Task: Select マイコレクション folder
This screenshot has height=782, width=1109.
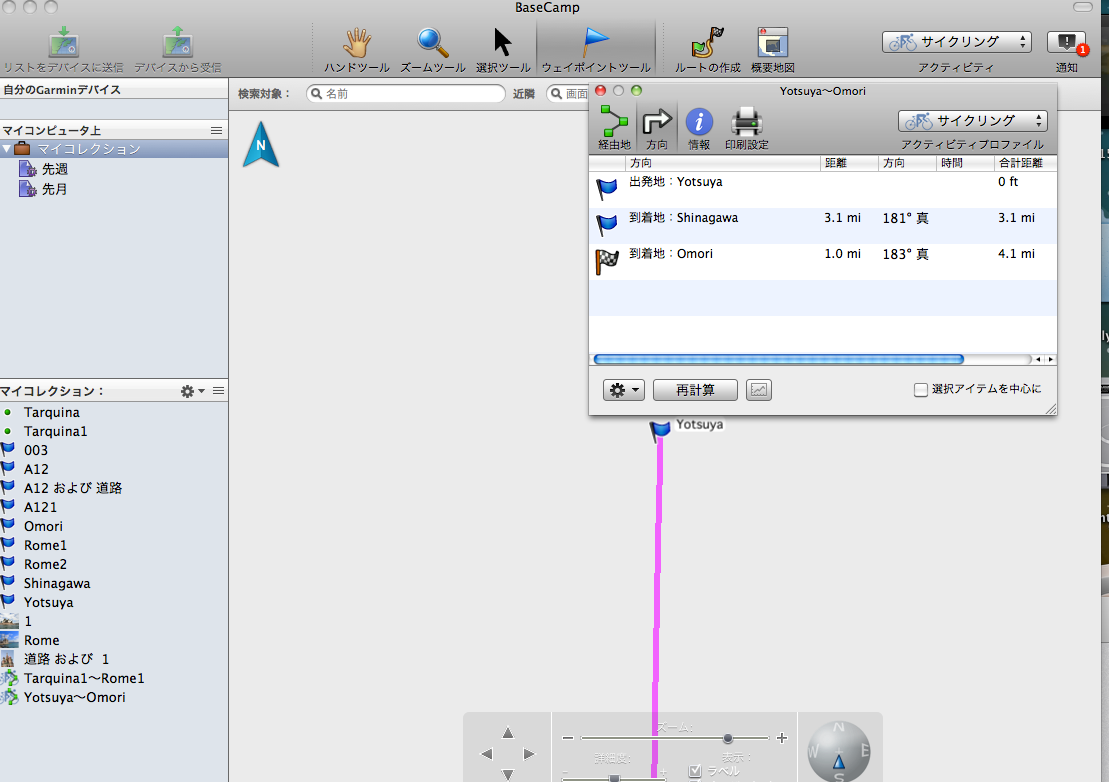Action: pyautogui.click(x=114, y=148)
